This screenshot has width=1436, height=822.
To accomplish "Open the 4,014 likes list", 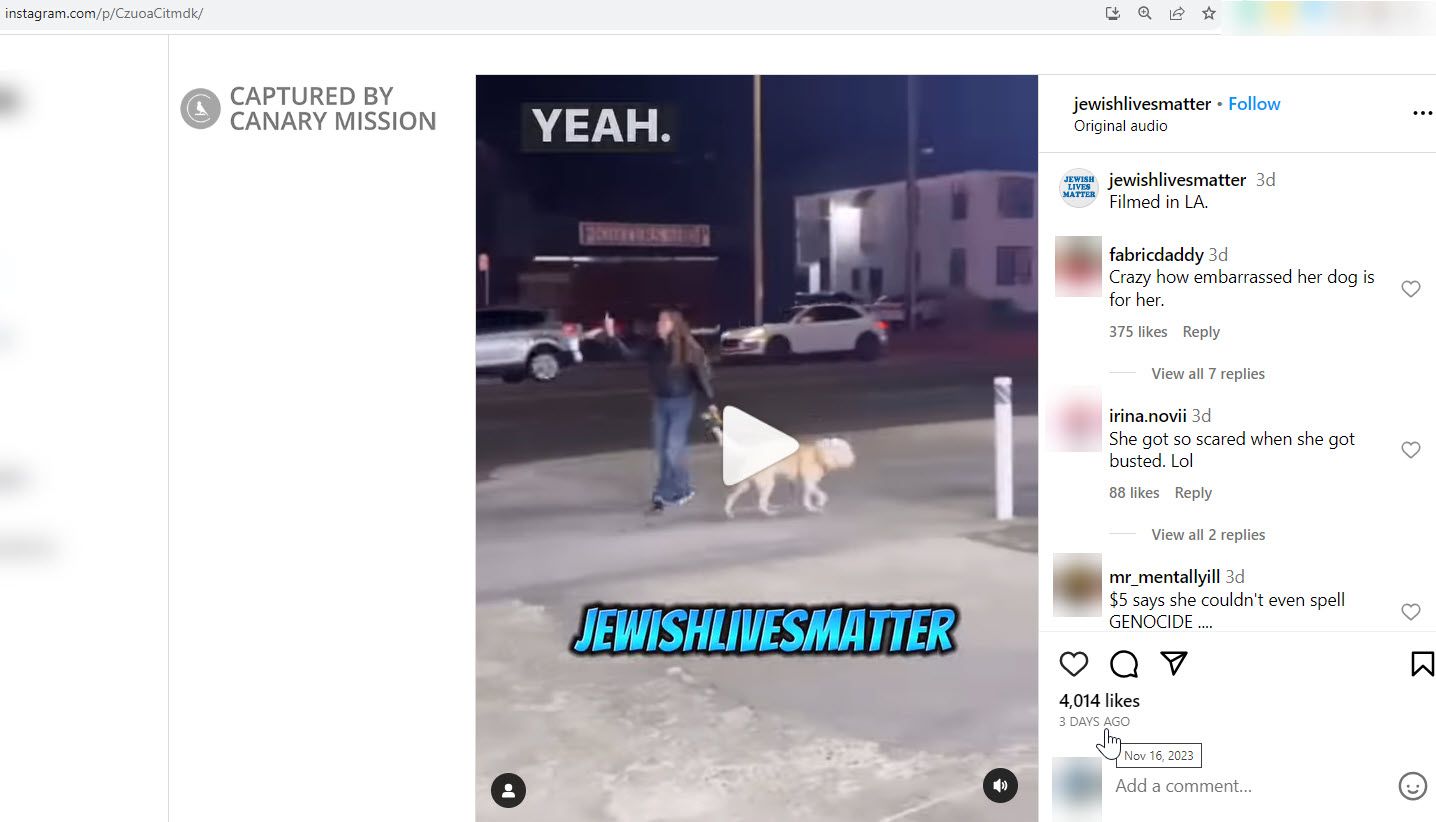I will [1099, 701].
